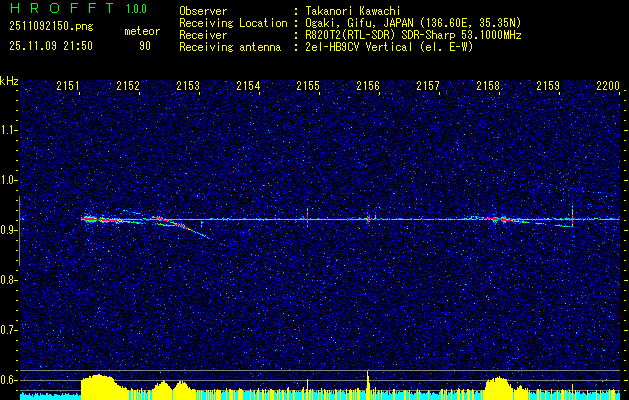Viewport: 629px width, 400px height.
Task: Click the 1.1 kHz axis label
Action: pyautogui.click(x=8, y=130)
